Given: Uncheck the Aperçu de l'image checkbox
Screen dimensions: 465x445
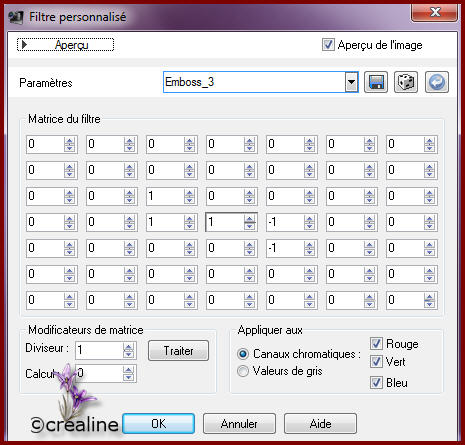Looking at the screenshot, I should pyautogui.click(x=328, y=44).
